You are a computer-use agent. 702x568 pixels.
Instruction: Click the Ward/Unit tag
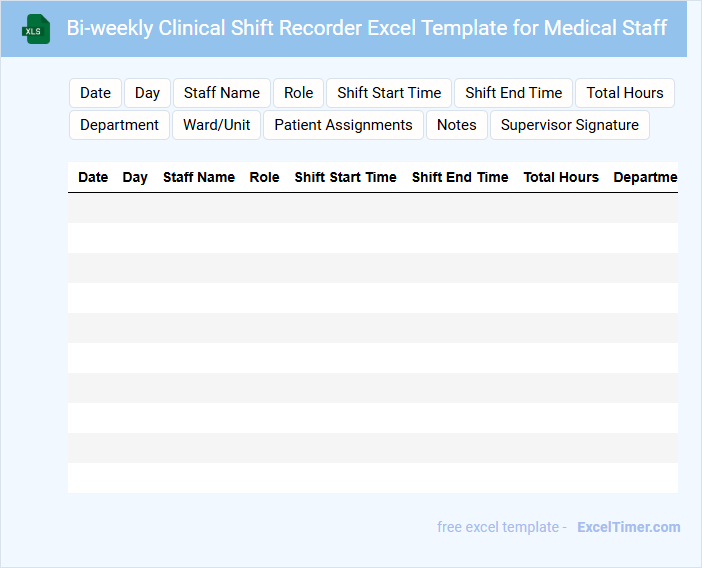217,125
